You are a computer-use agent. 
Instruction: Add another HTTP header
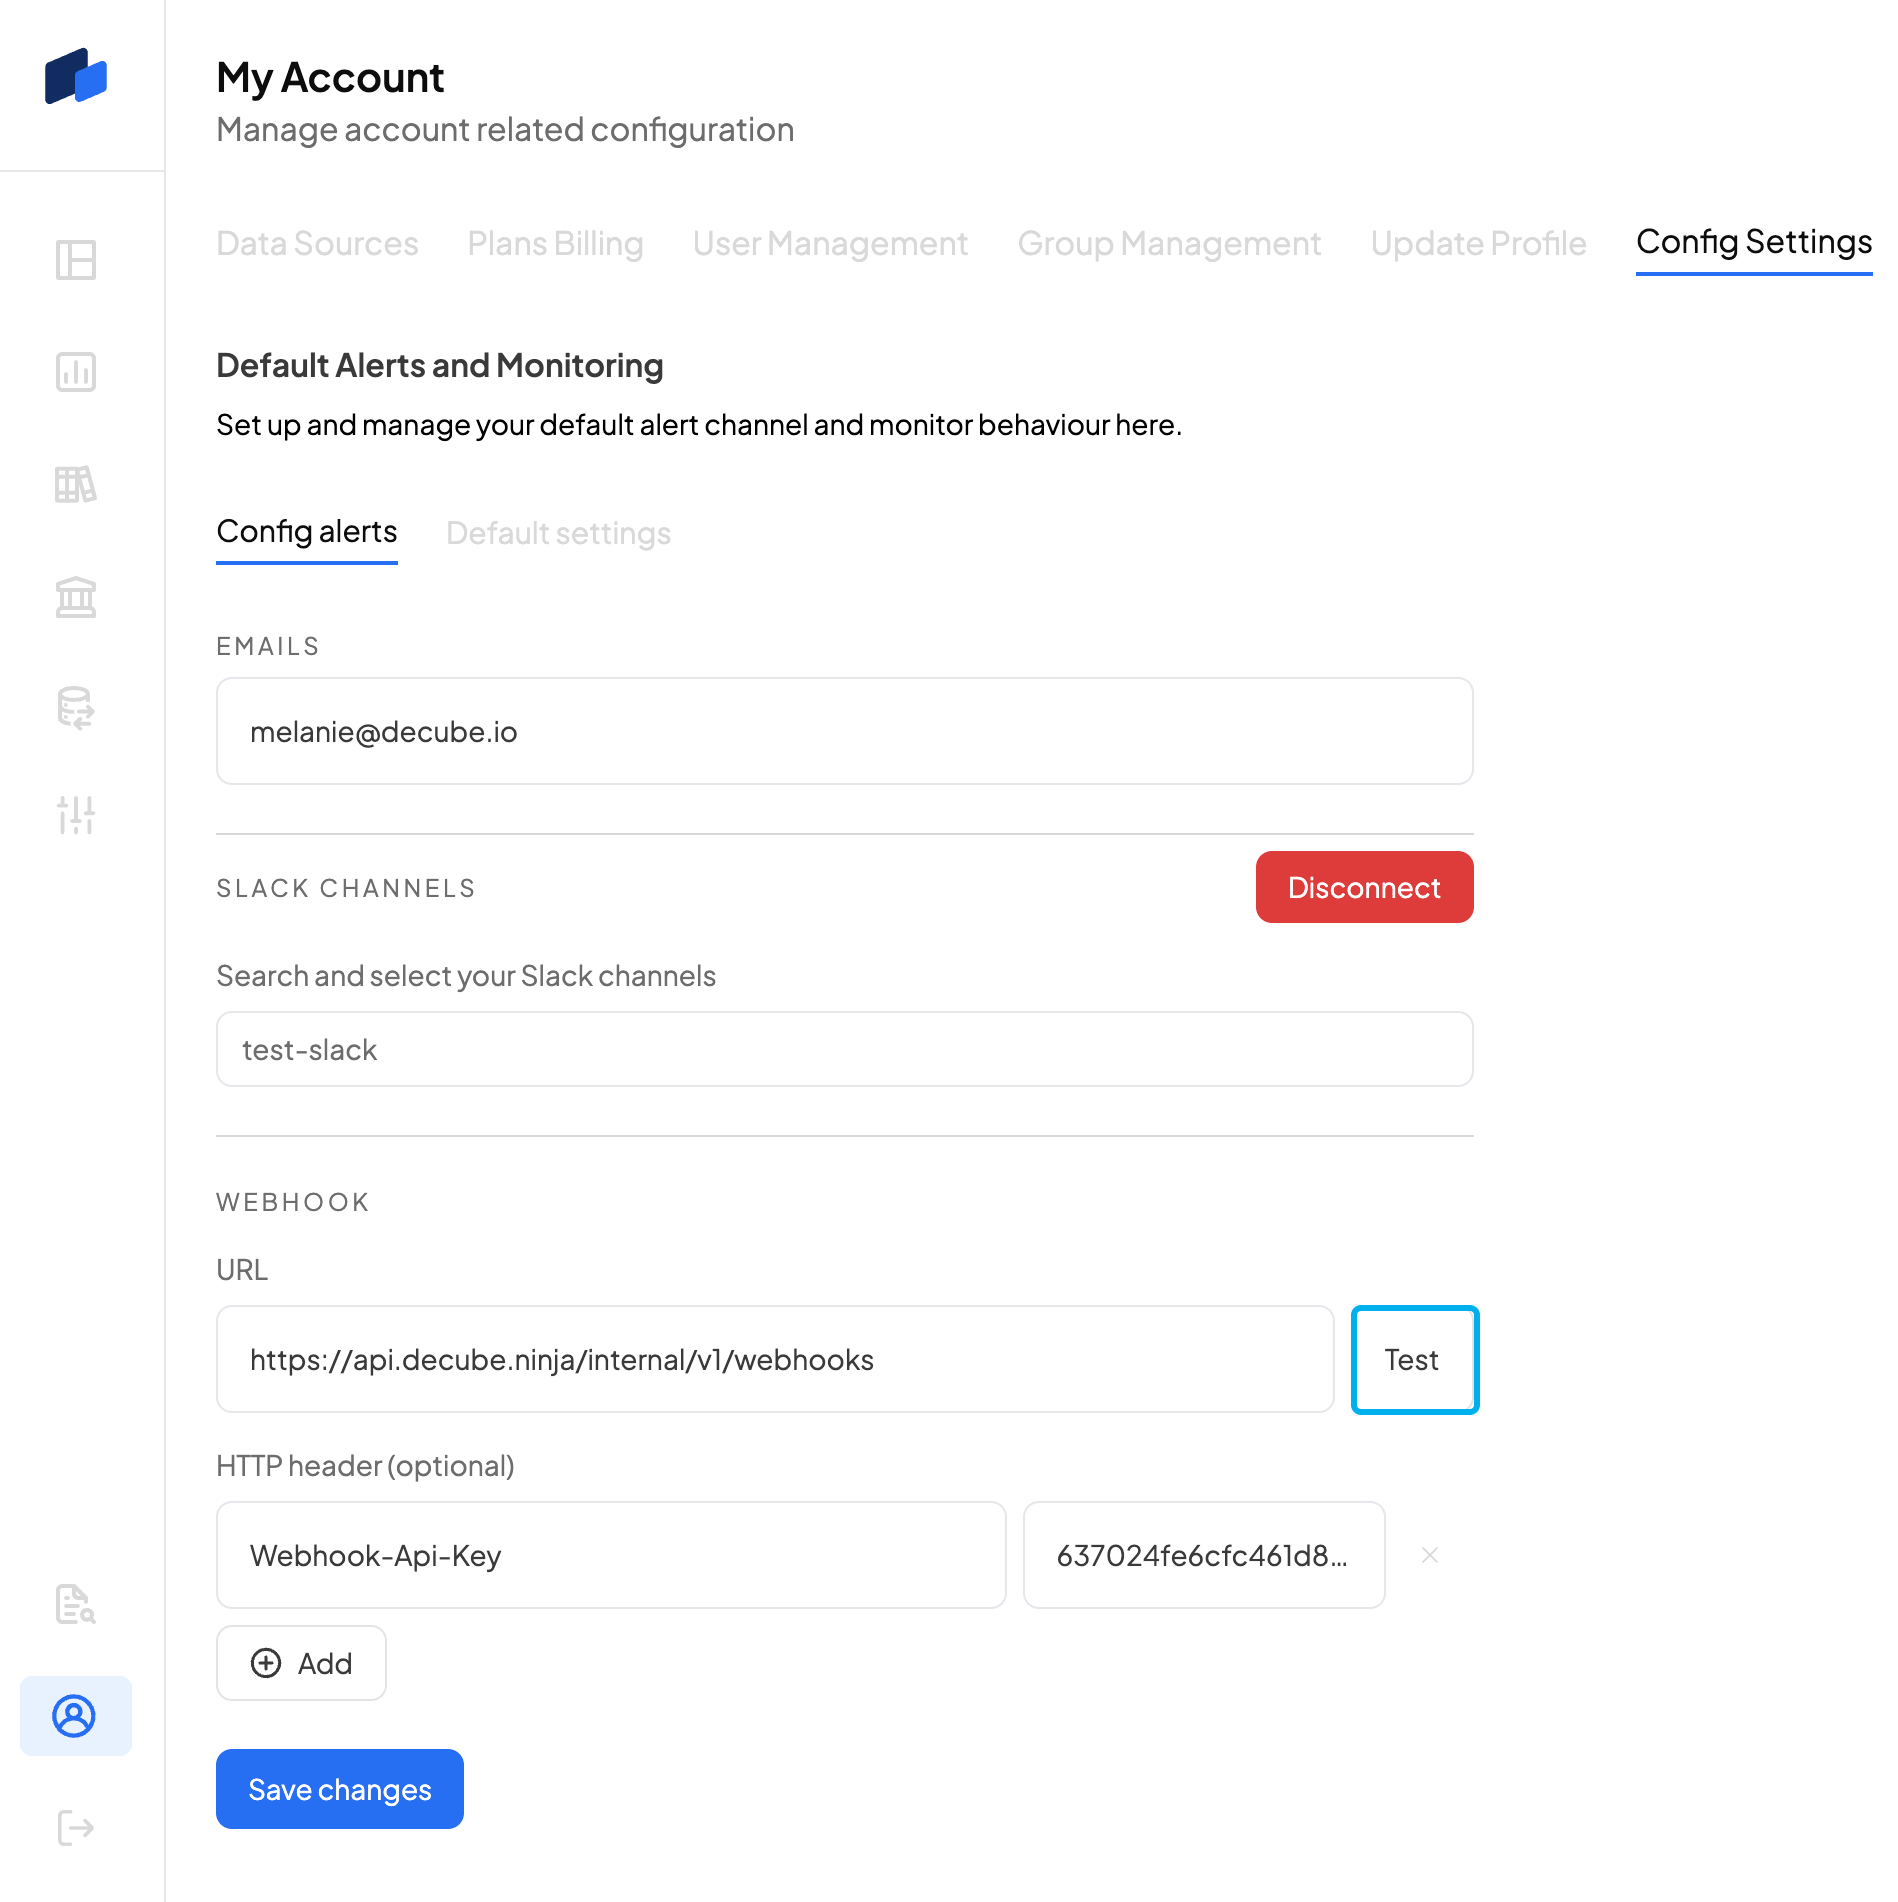point(301,1663)
